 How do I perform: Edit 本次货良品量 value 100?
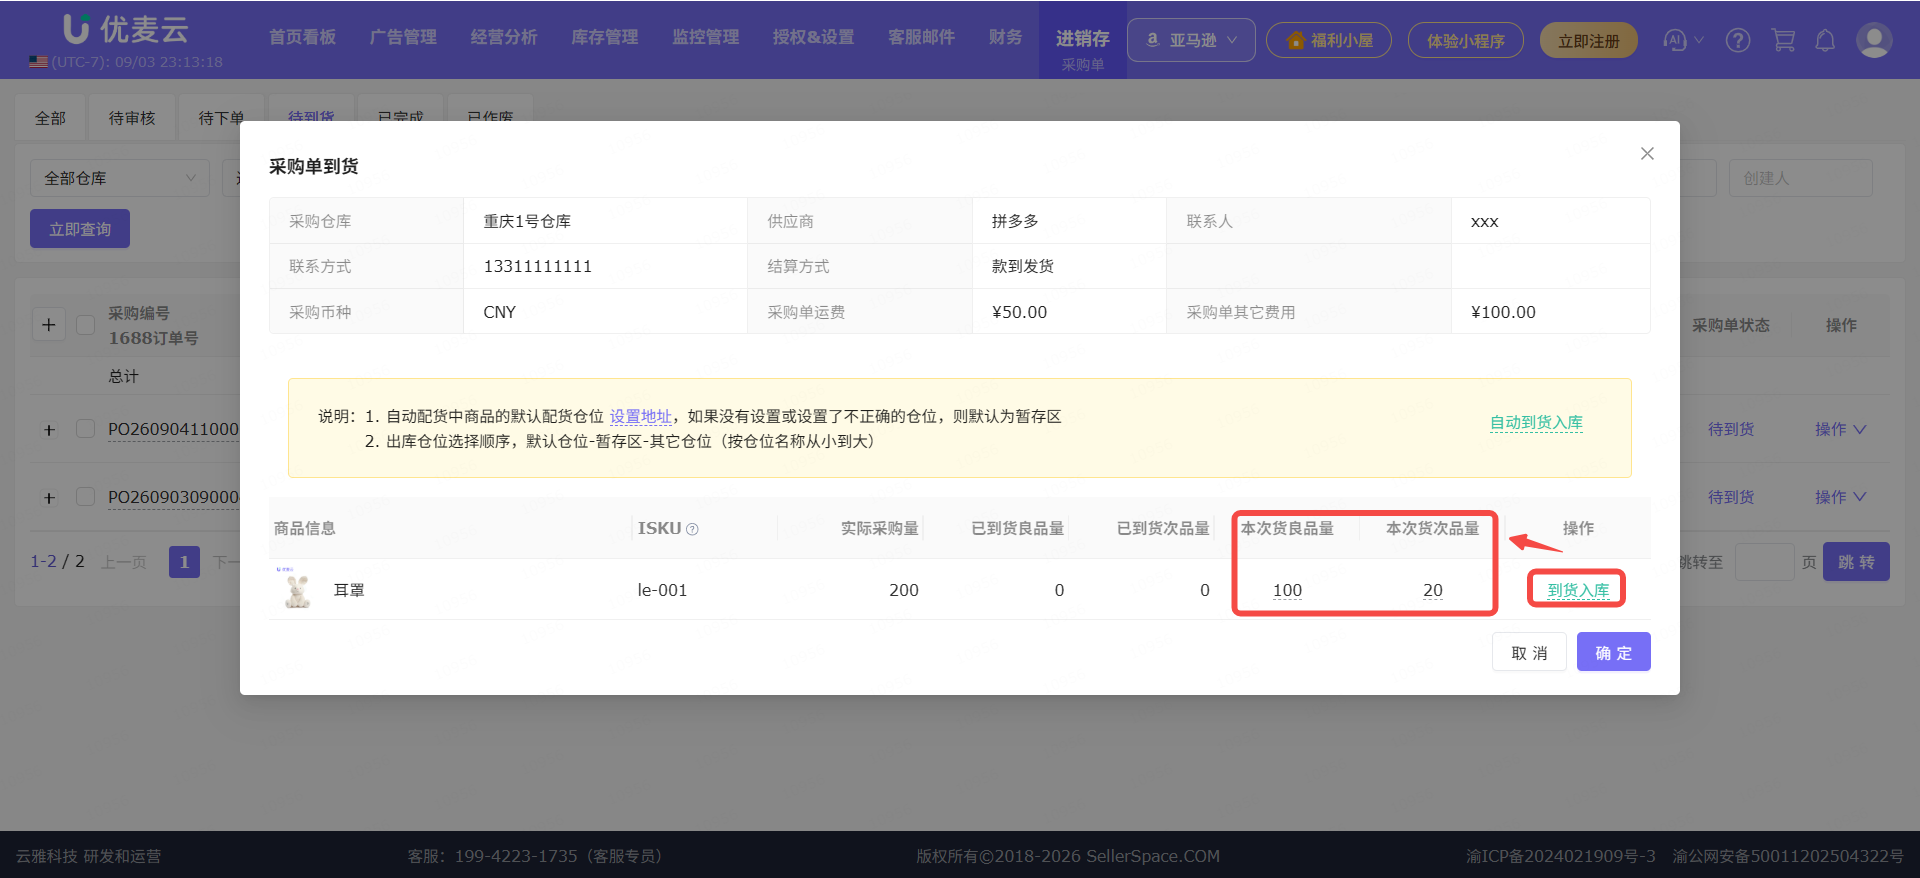(x=1287, y=590)
